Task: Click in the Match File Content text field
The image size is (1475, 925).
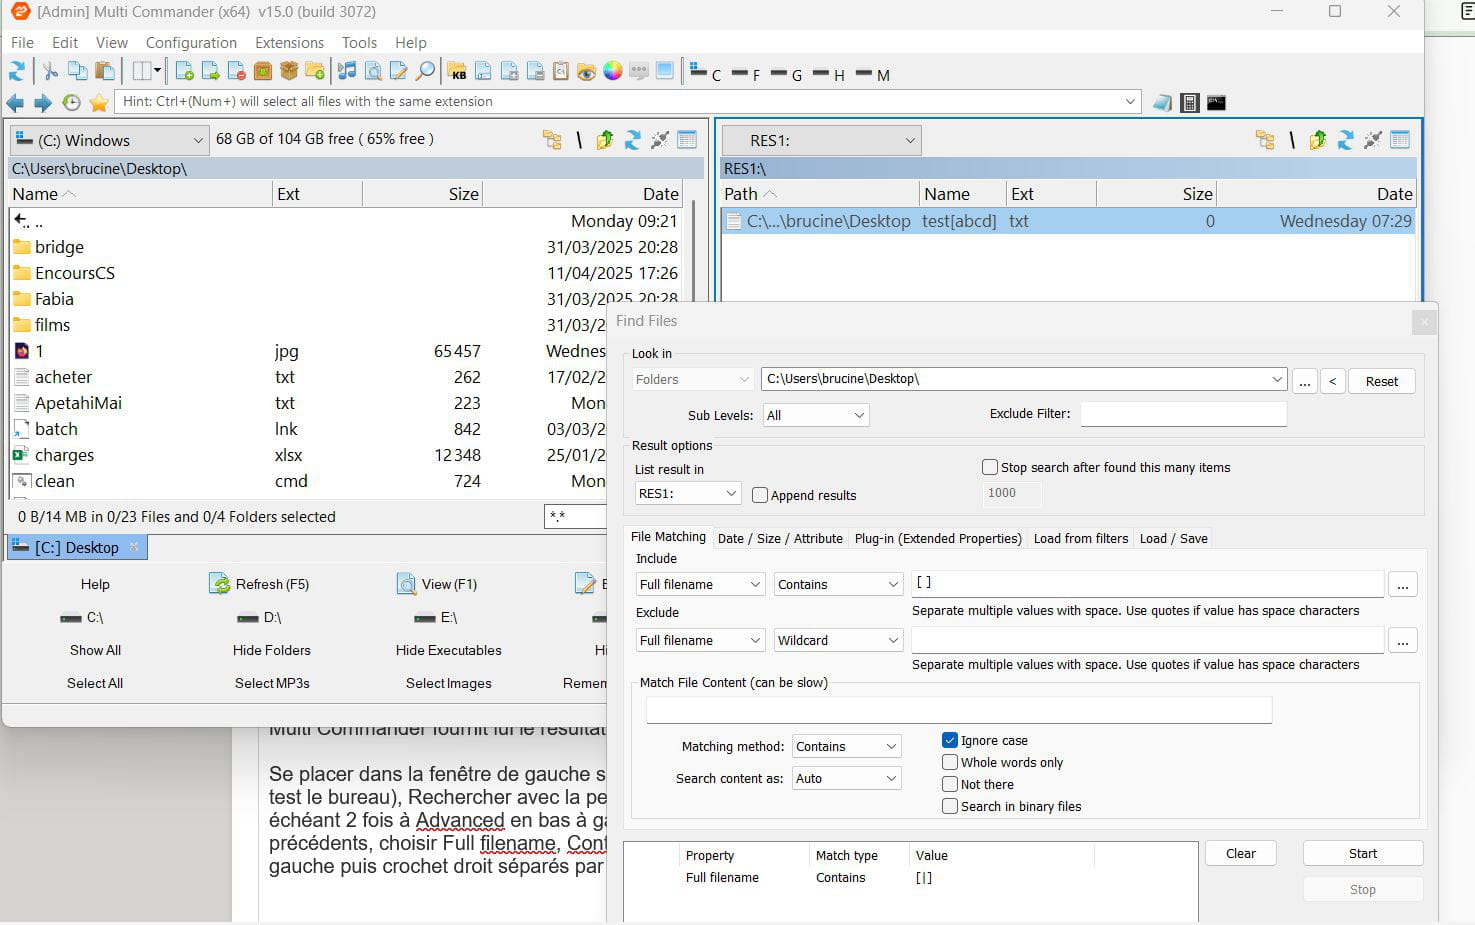Action: pyautogui.click(x=959, y=710)
